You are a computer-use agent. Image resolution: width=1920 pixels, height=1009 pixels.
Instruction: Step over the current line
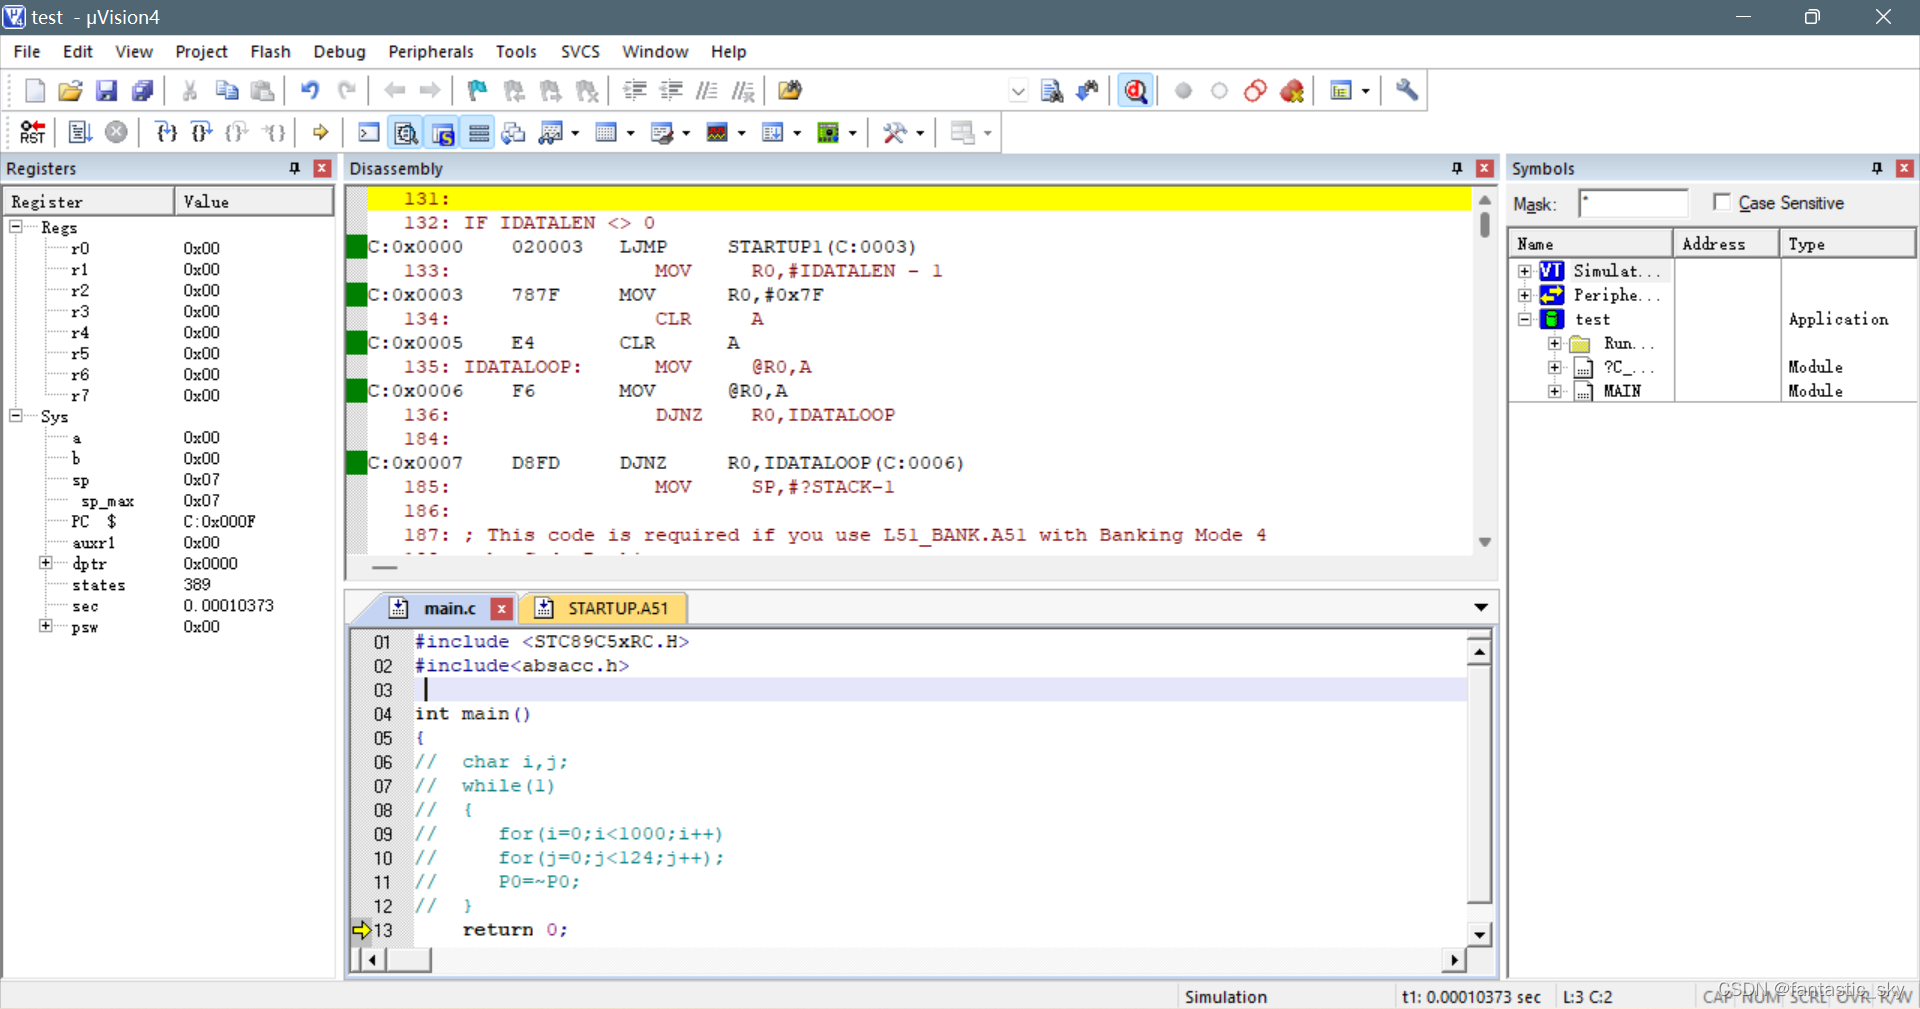[202, 132]
